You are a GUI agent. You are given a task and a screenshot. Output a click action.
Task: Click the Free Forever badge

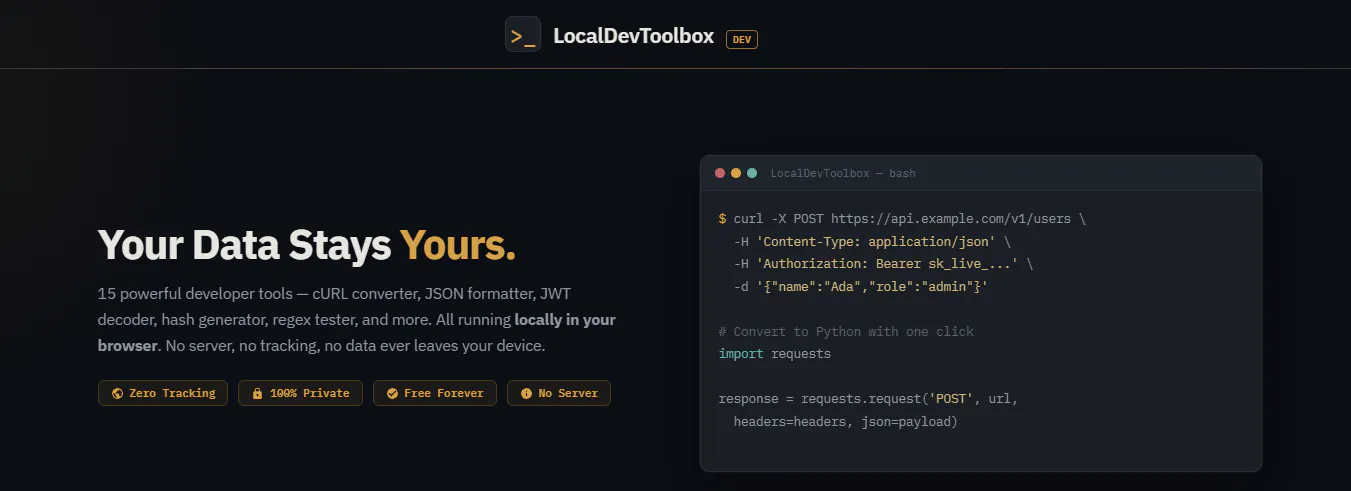(435, 393)
